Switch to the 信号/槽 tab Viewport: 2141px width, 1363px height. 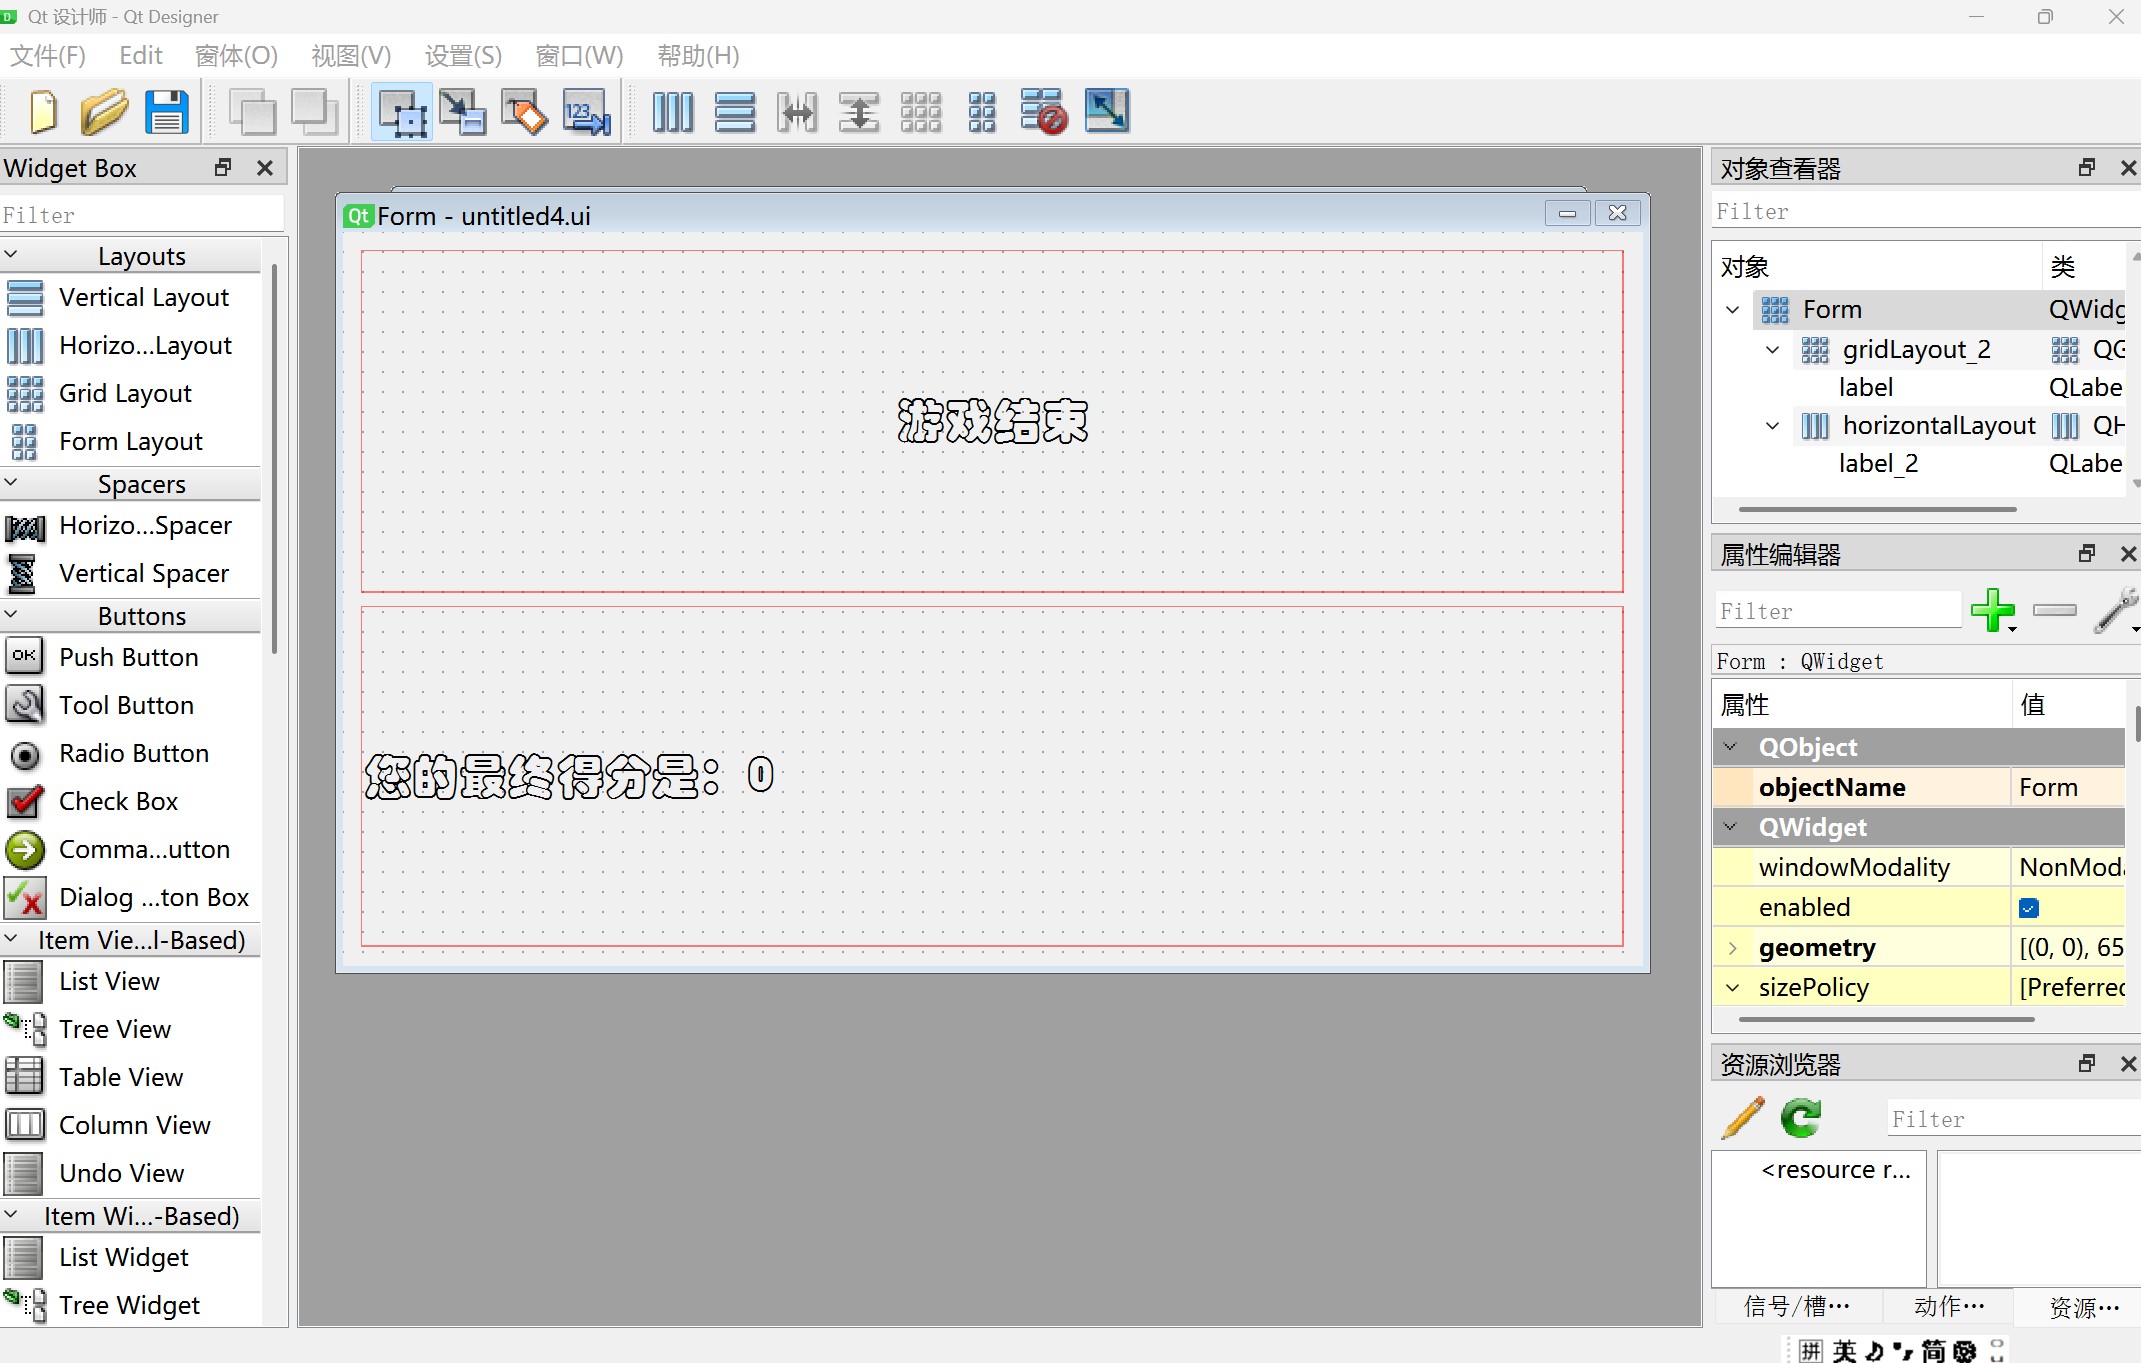pos(1795,1307)
